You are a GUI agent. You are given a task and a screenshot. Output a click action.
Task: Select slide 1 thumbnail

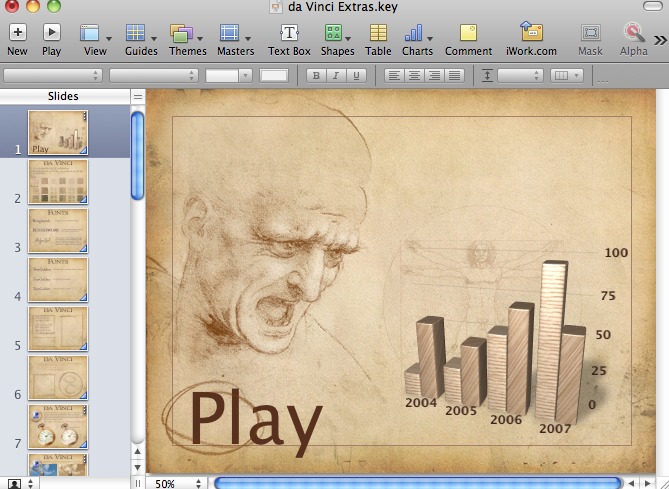[x=58, y=132]
